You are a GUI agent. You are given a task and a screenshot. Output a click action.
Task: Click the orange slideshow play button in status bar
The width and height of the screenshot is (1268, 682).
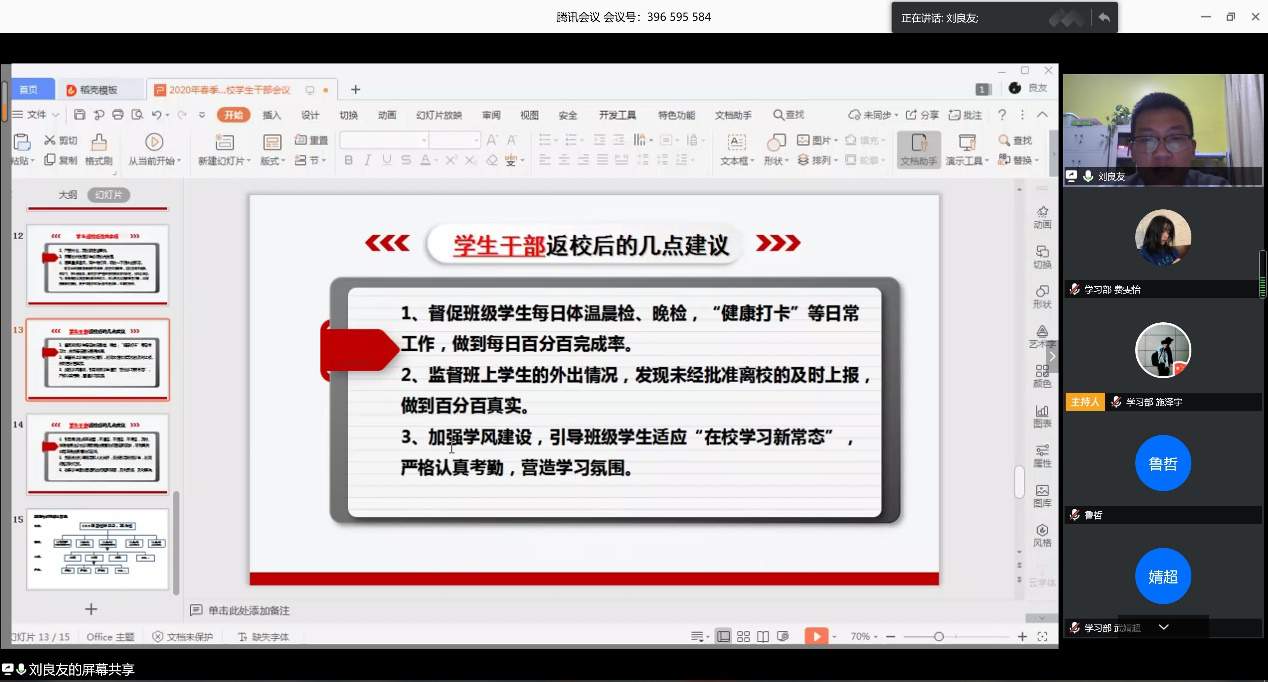point(817,636)
